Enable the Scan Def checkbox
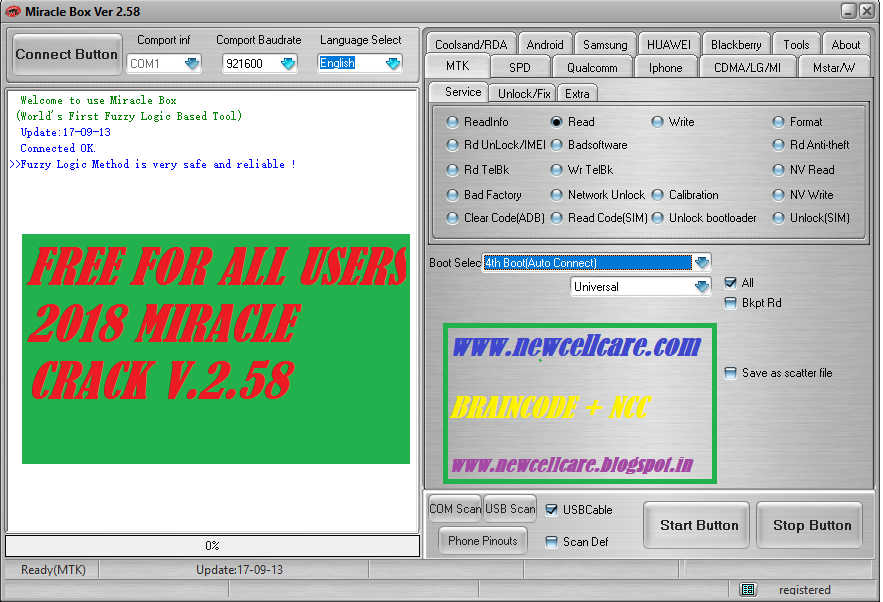 point(551,542)
